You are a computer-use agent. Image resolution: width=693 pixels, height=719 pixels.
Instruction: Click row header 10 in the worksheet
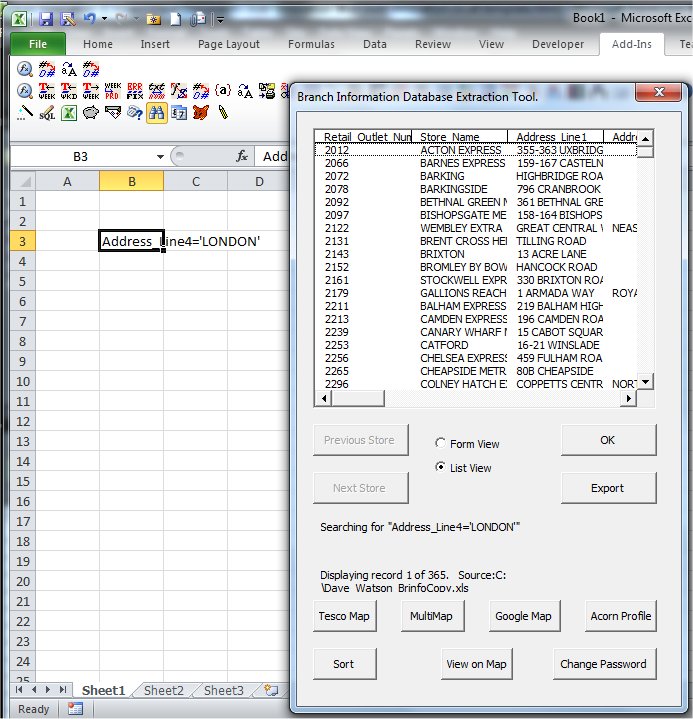[x=23, y=382]
